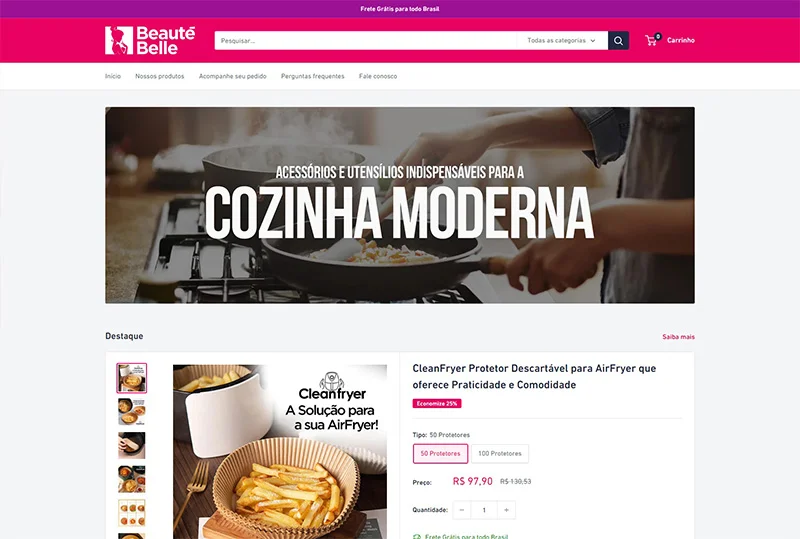The height and width of the screenshot is (539, 800).
Task: Click the Cozinha Moderna banner
Action: pyautogui.click(x=399, y=205)
